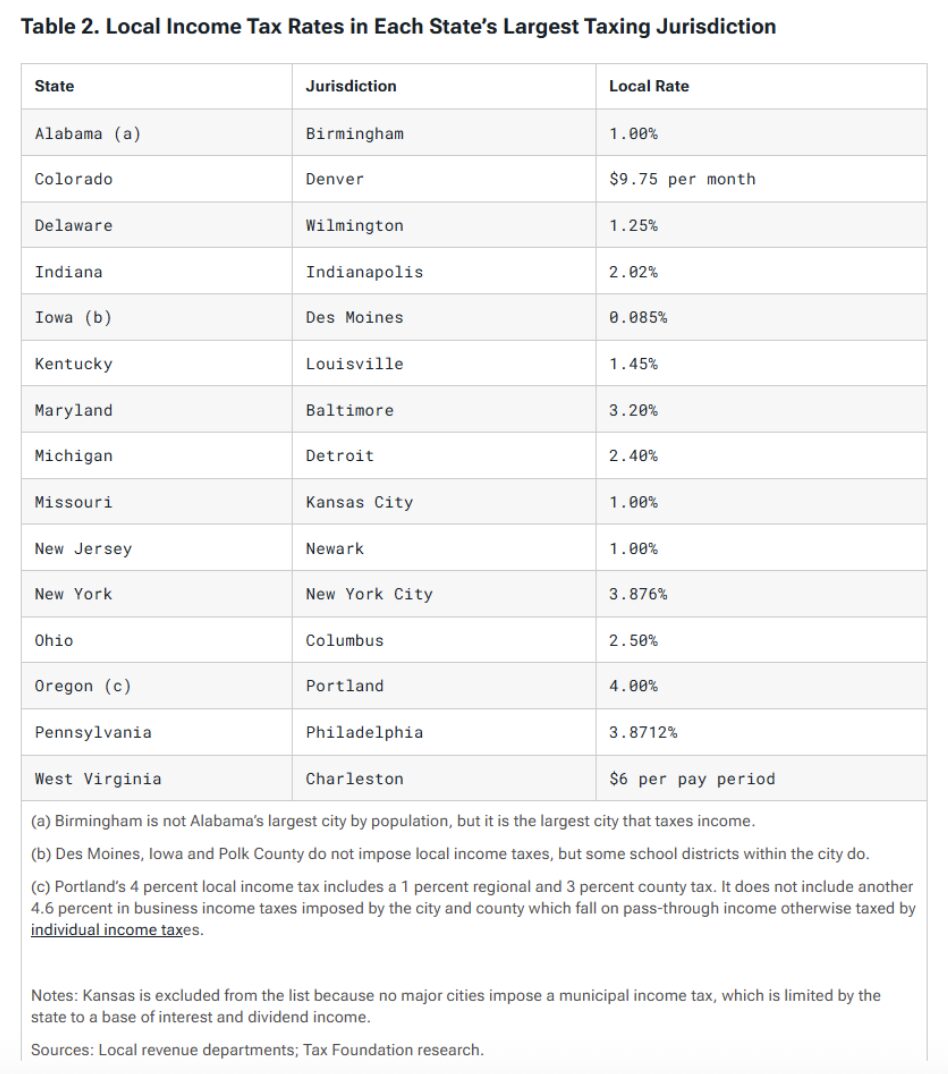Click footnote (c) about Portland's tax
This screenshot has height=1074, width=948.
click(473, 908)
